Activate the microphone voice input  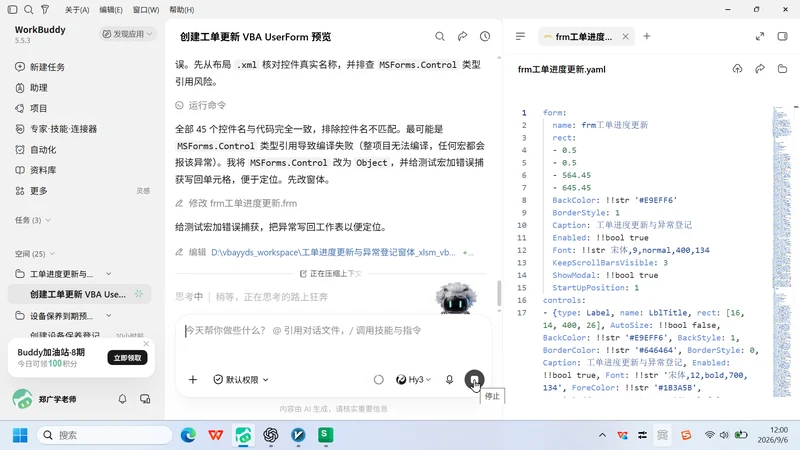pyautogui.click(x=449, y=380)
